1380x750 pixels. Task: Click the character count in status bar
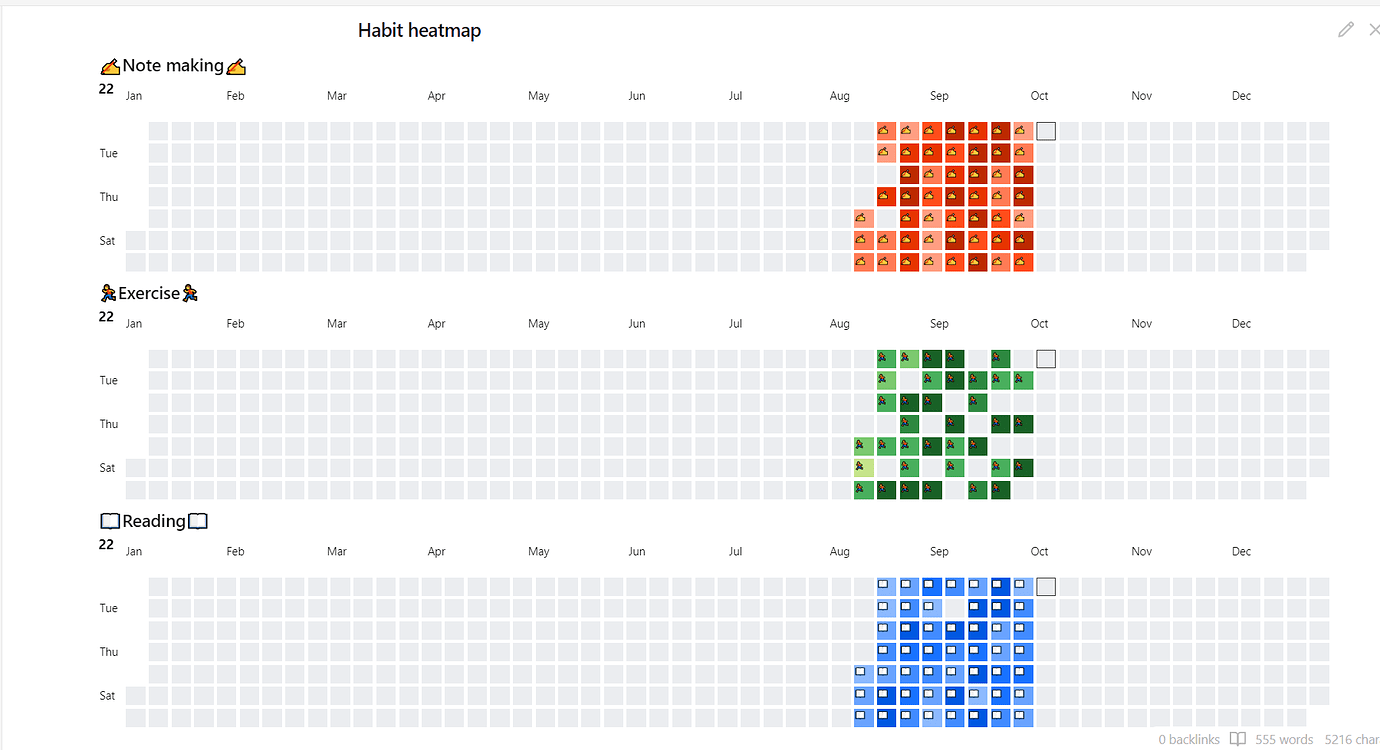[x=1351, y=739]
